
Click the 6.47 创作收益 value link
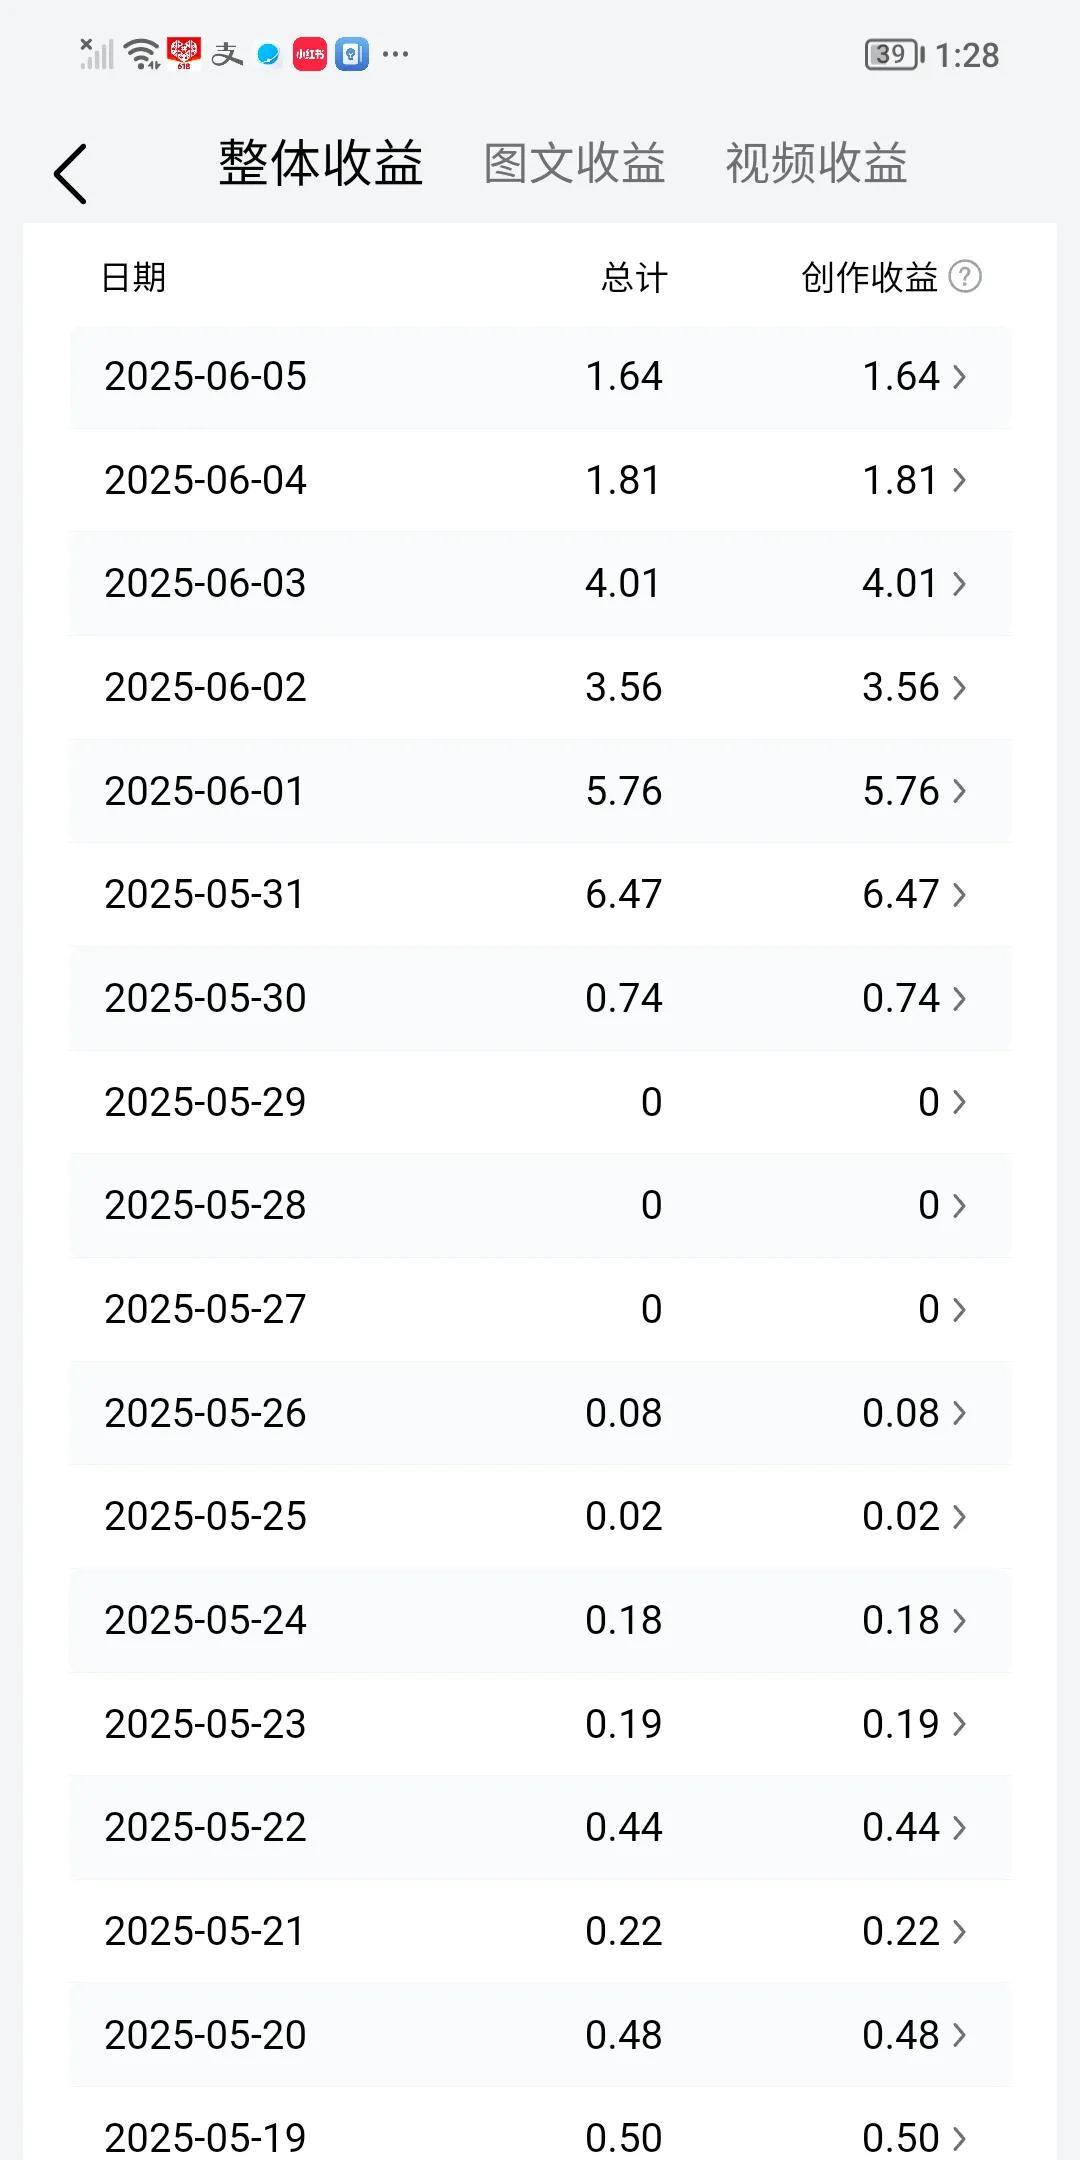901,895
